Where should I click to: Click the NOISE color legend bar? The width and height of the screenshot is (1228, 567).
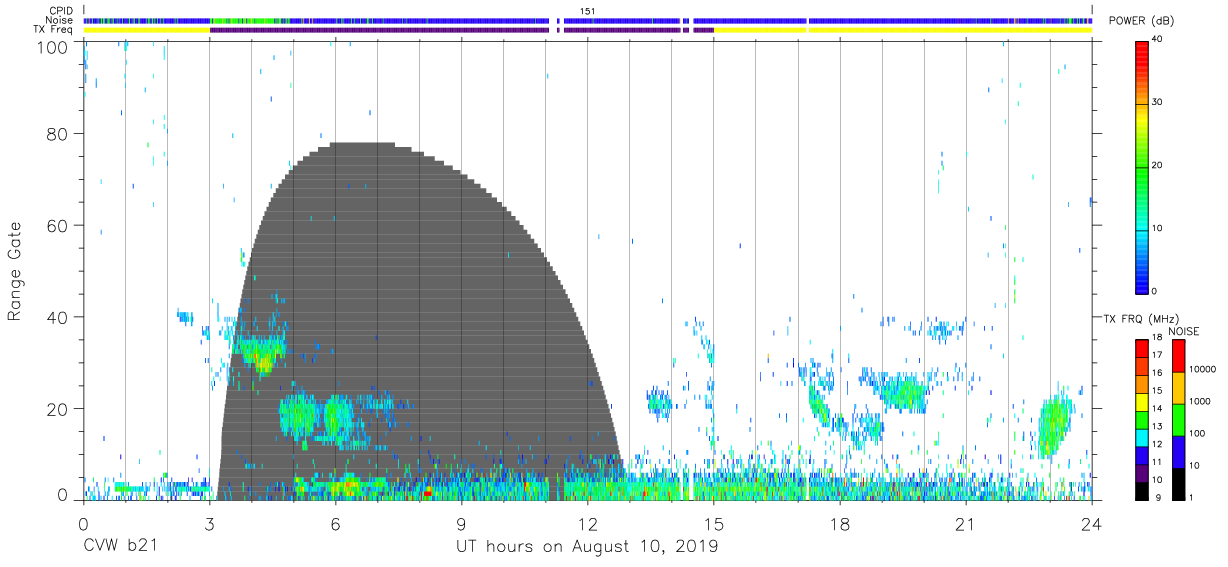click(x=1177, y=419)
